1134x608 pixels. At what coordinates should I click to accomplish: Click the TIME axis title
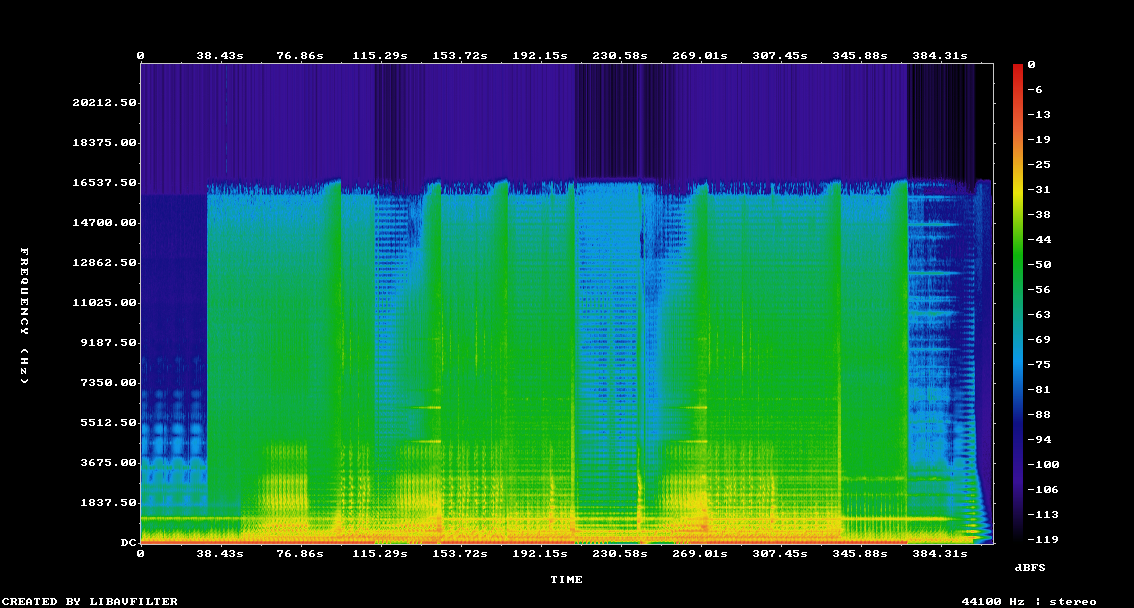coord(566,579)
